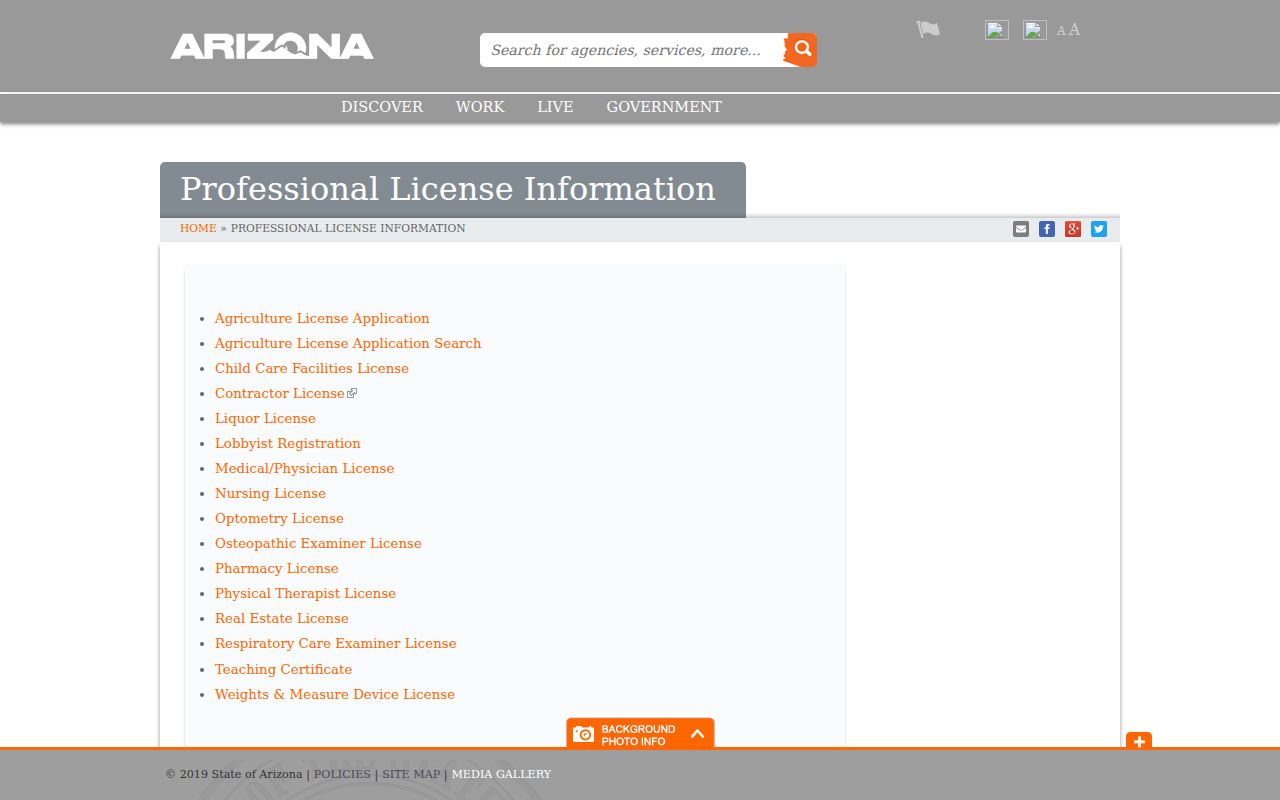
Task: Open Weights & Measure Device License link
Action: tap(335, 694)
